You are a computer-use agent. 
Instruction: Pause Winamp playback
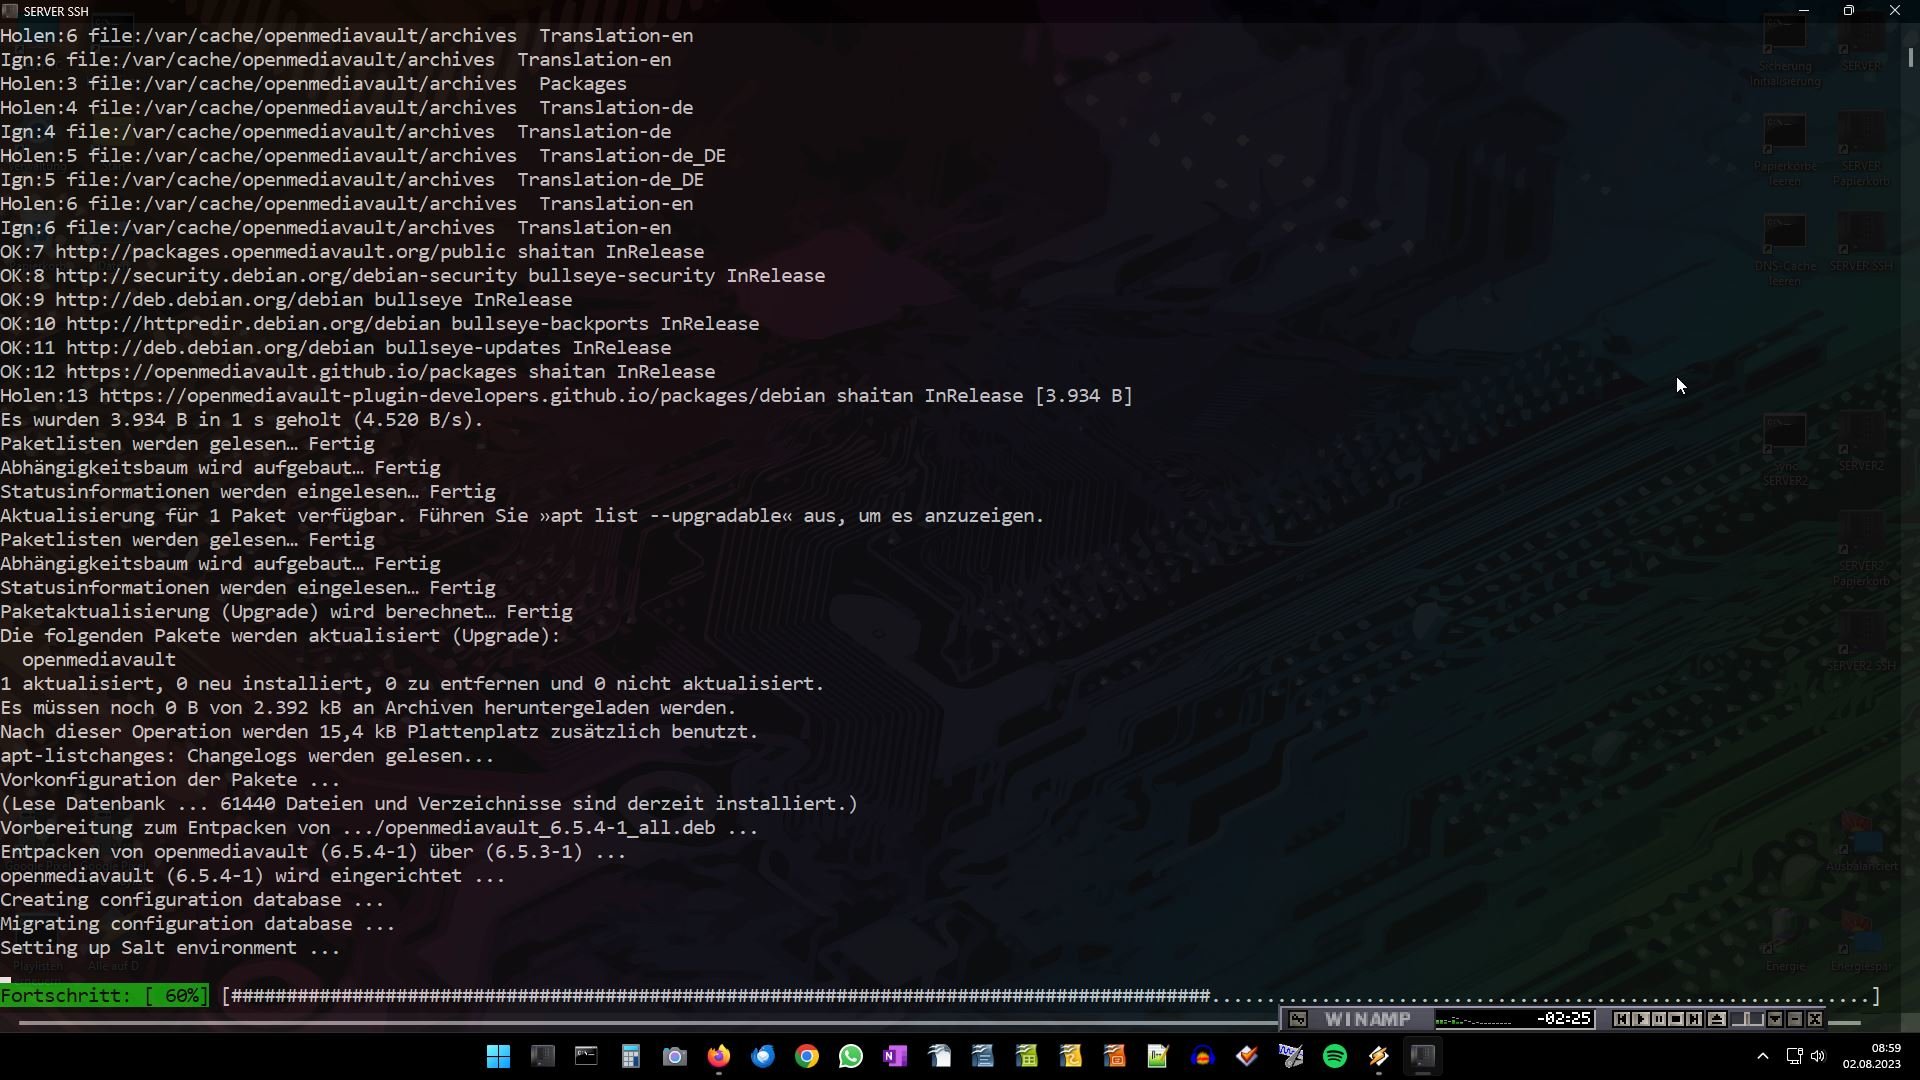pyautogui.click(x=1659, y=1019)
